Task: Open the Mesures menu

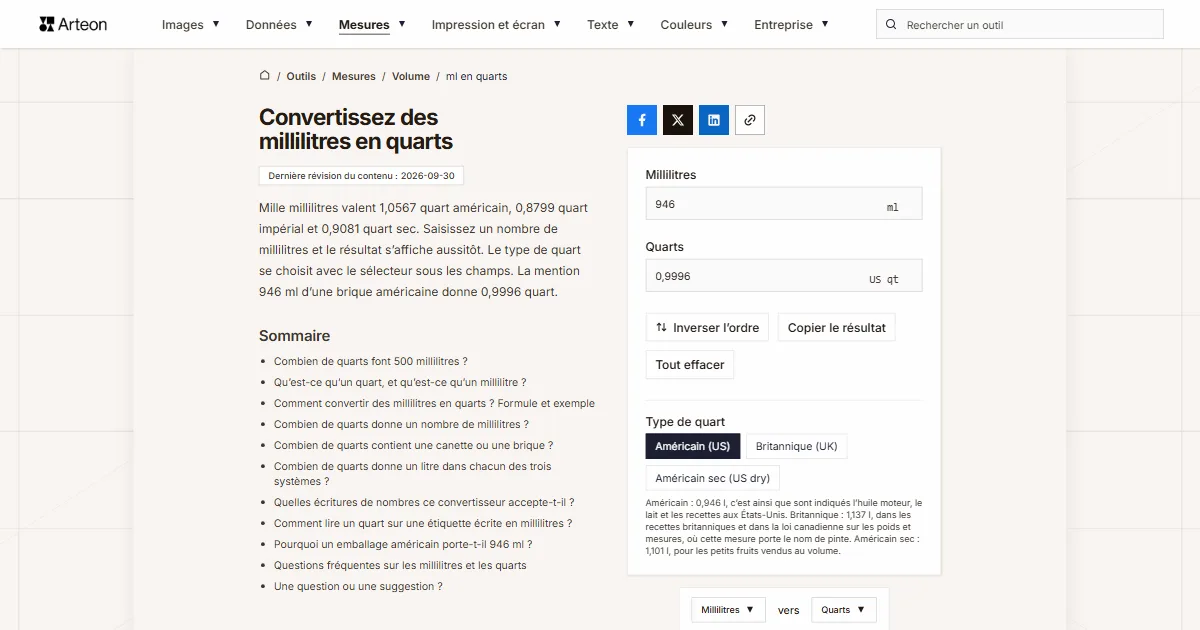Action: tap(372, 24)
